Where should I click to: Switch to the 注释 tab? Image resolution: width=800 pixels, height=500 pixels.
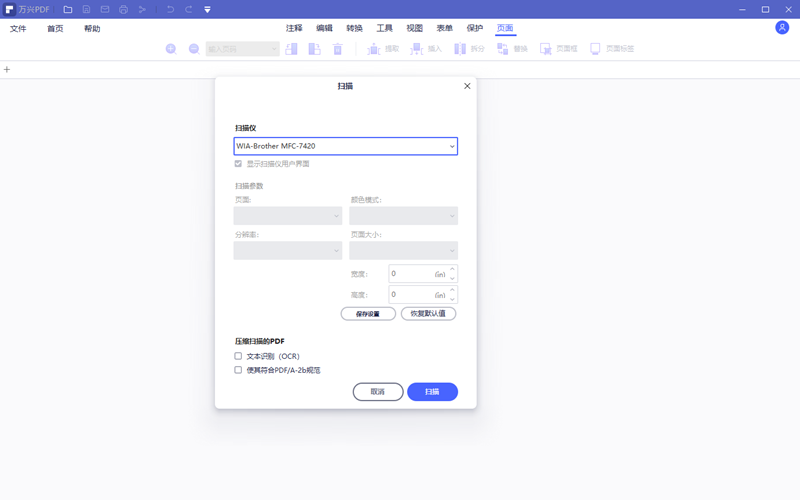pyautogui.click(x=294, y=28)
